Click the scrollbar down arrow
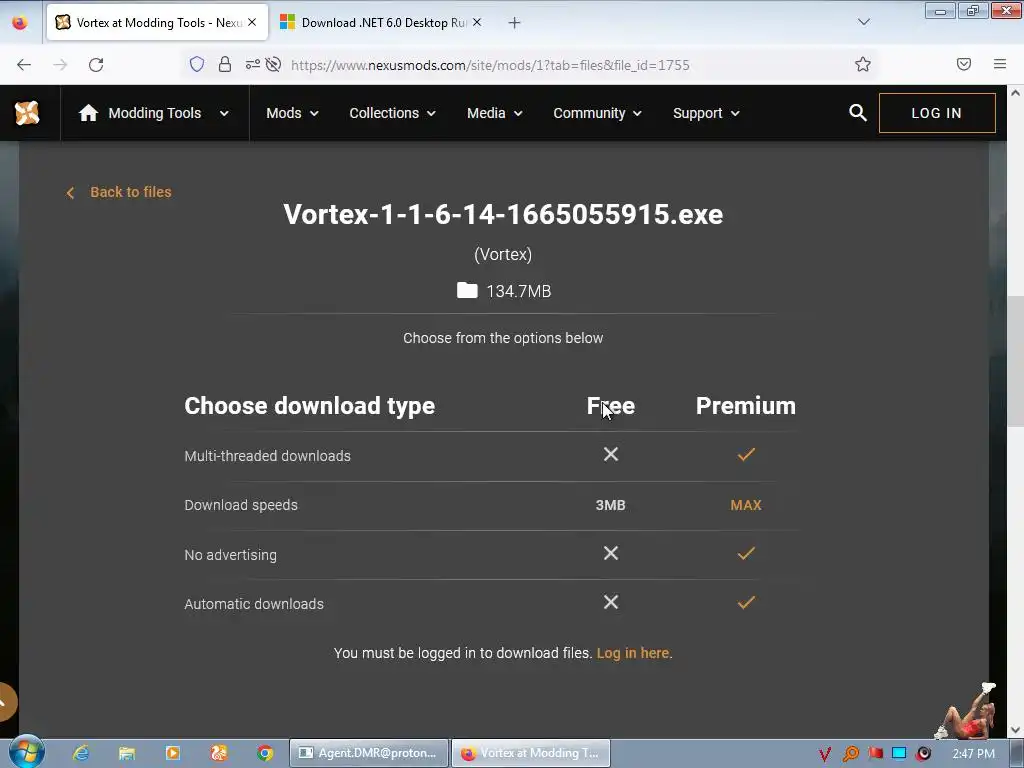The width and height of the screenshot is (1024, 768). tap(1015, 730)
